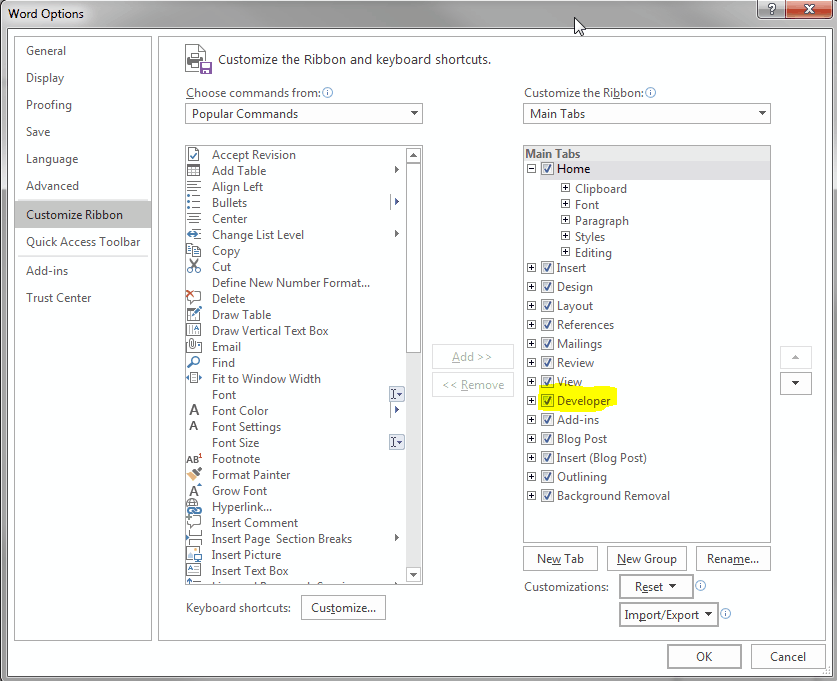Click info icon next to Reset button
This screenshot has height=681, width=837.
701,585
